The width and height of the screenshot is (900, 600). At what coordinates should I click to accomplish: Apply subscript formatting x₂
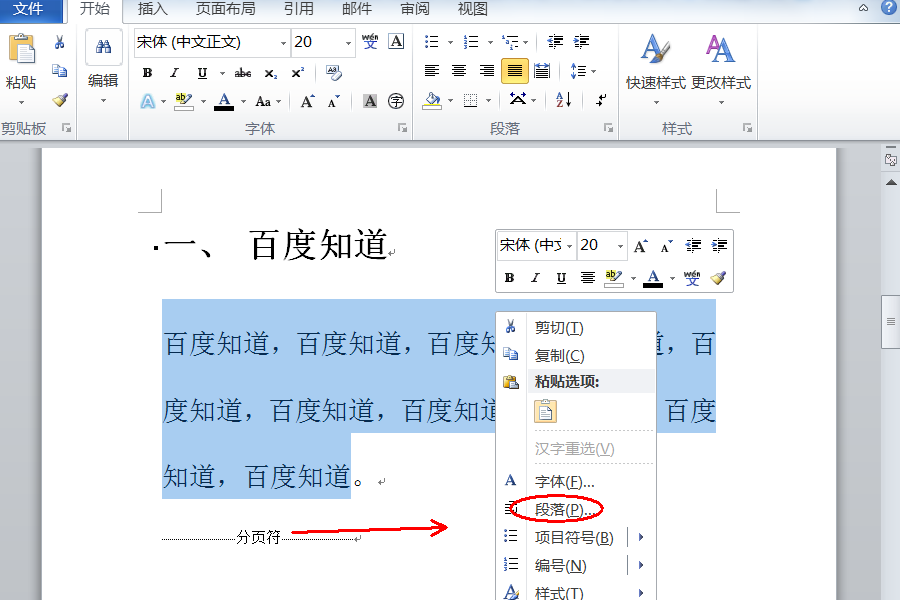(271, 73)
